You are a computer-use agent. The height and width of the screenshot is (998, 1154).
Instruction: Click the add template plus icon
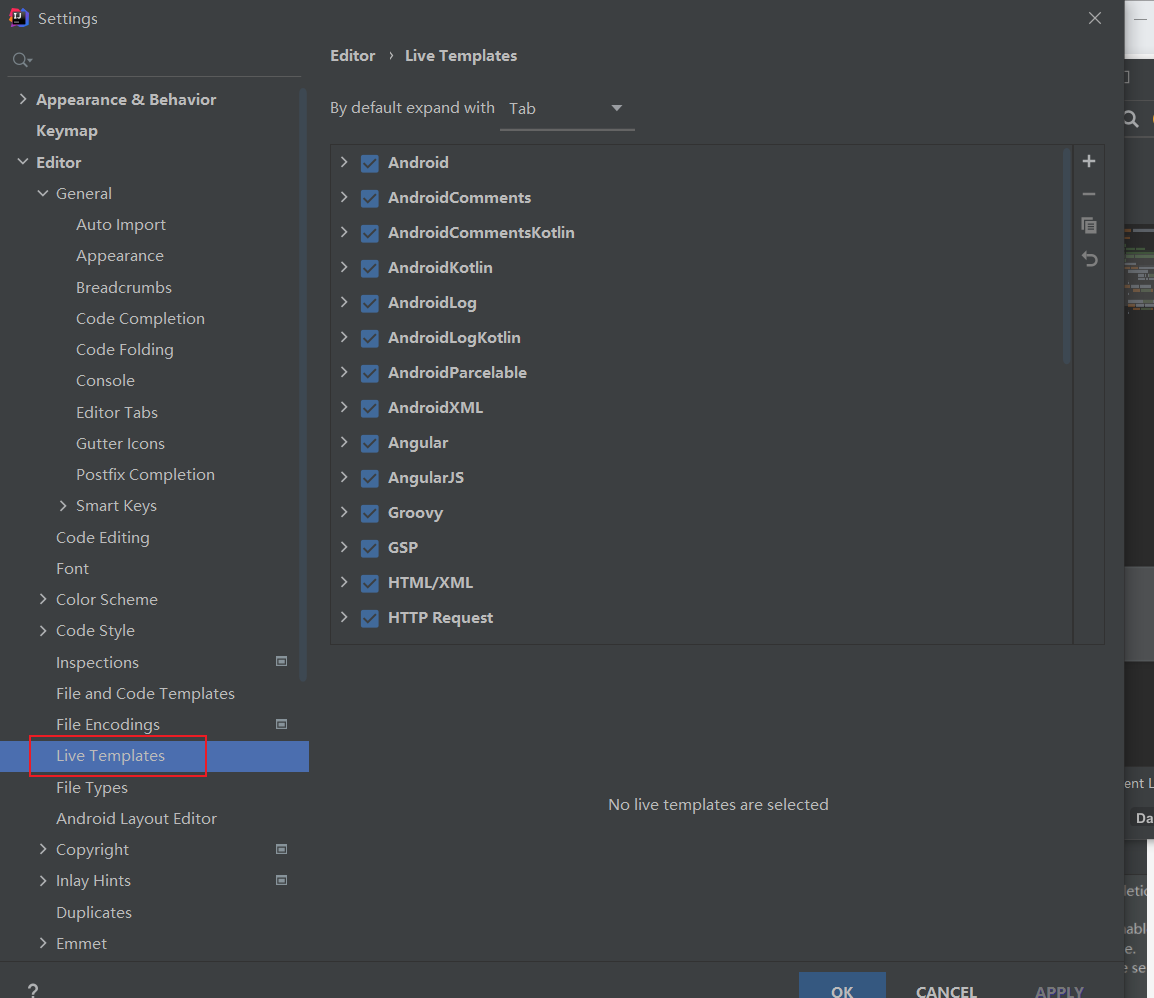1089,161
